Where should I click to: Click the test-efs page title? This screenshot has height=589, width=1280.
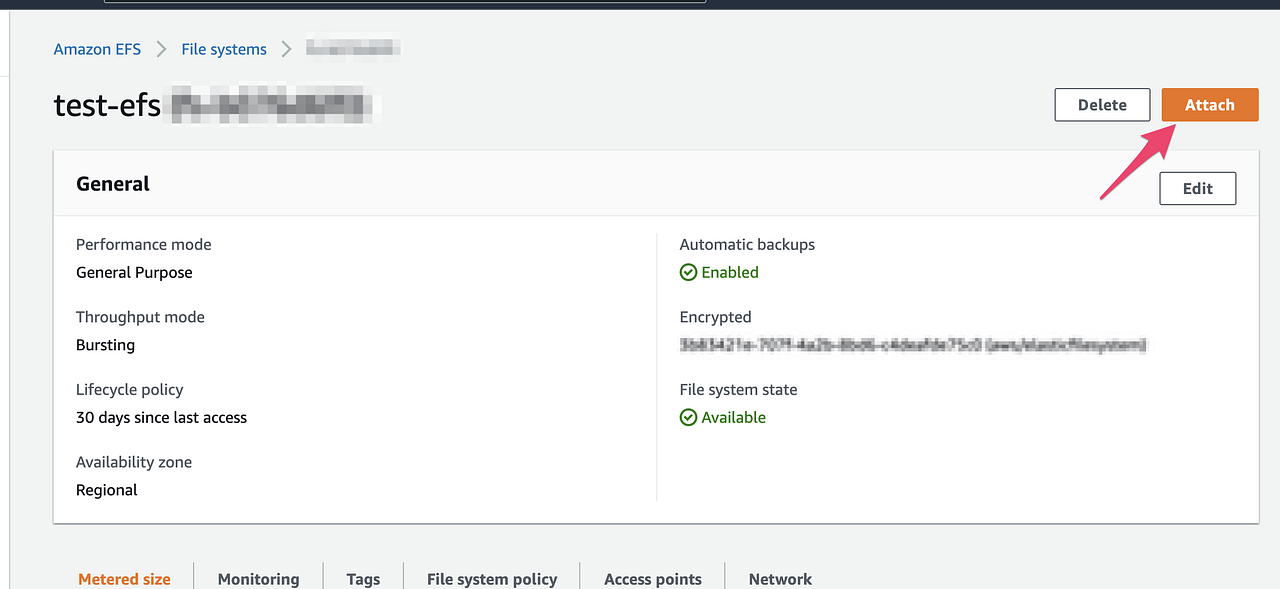tap(106, 105)
